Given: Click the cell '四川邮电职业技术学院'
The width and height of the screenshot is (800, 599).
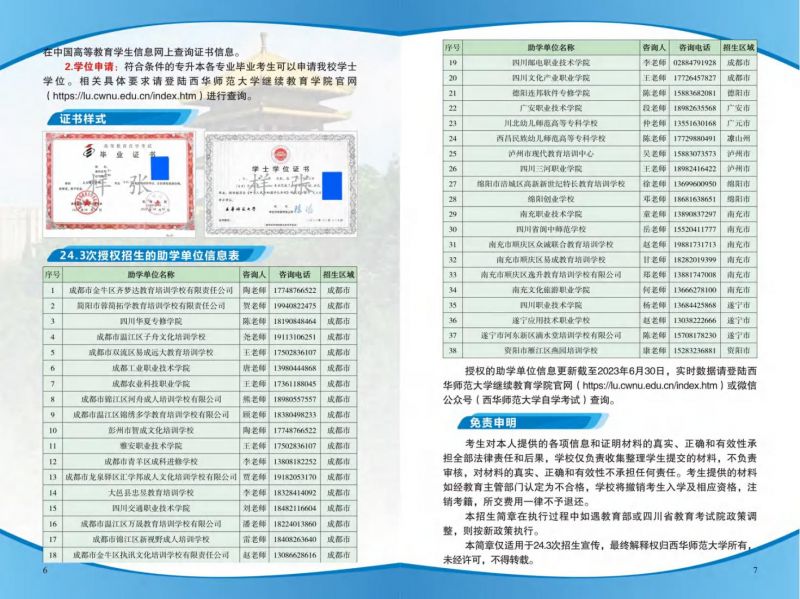Looking at the screenshot, I should pyautogui.click(x=551, y=63).
